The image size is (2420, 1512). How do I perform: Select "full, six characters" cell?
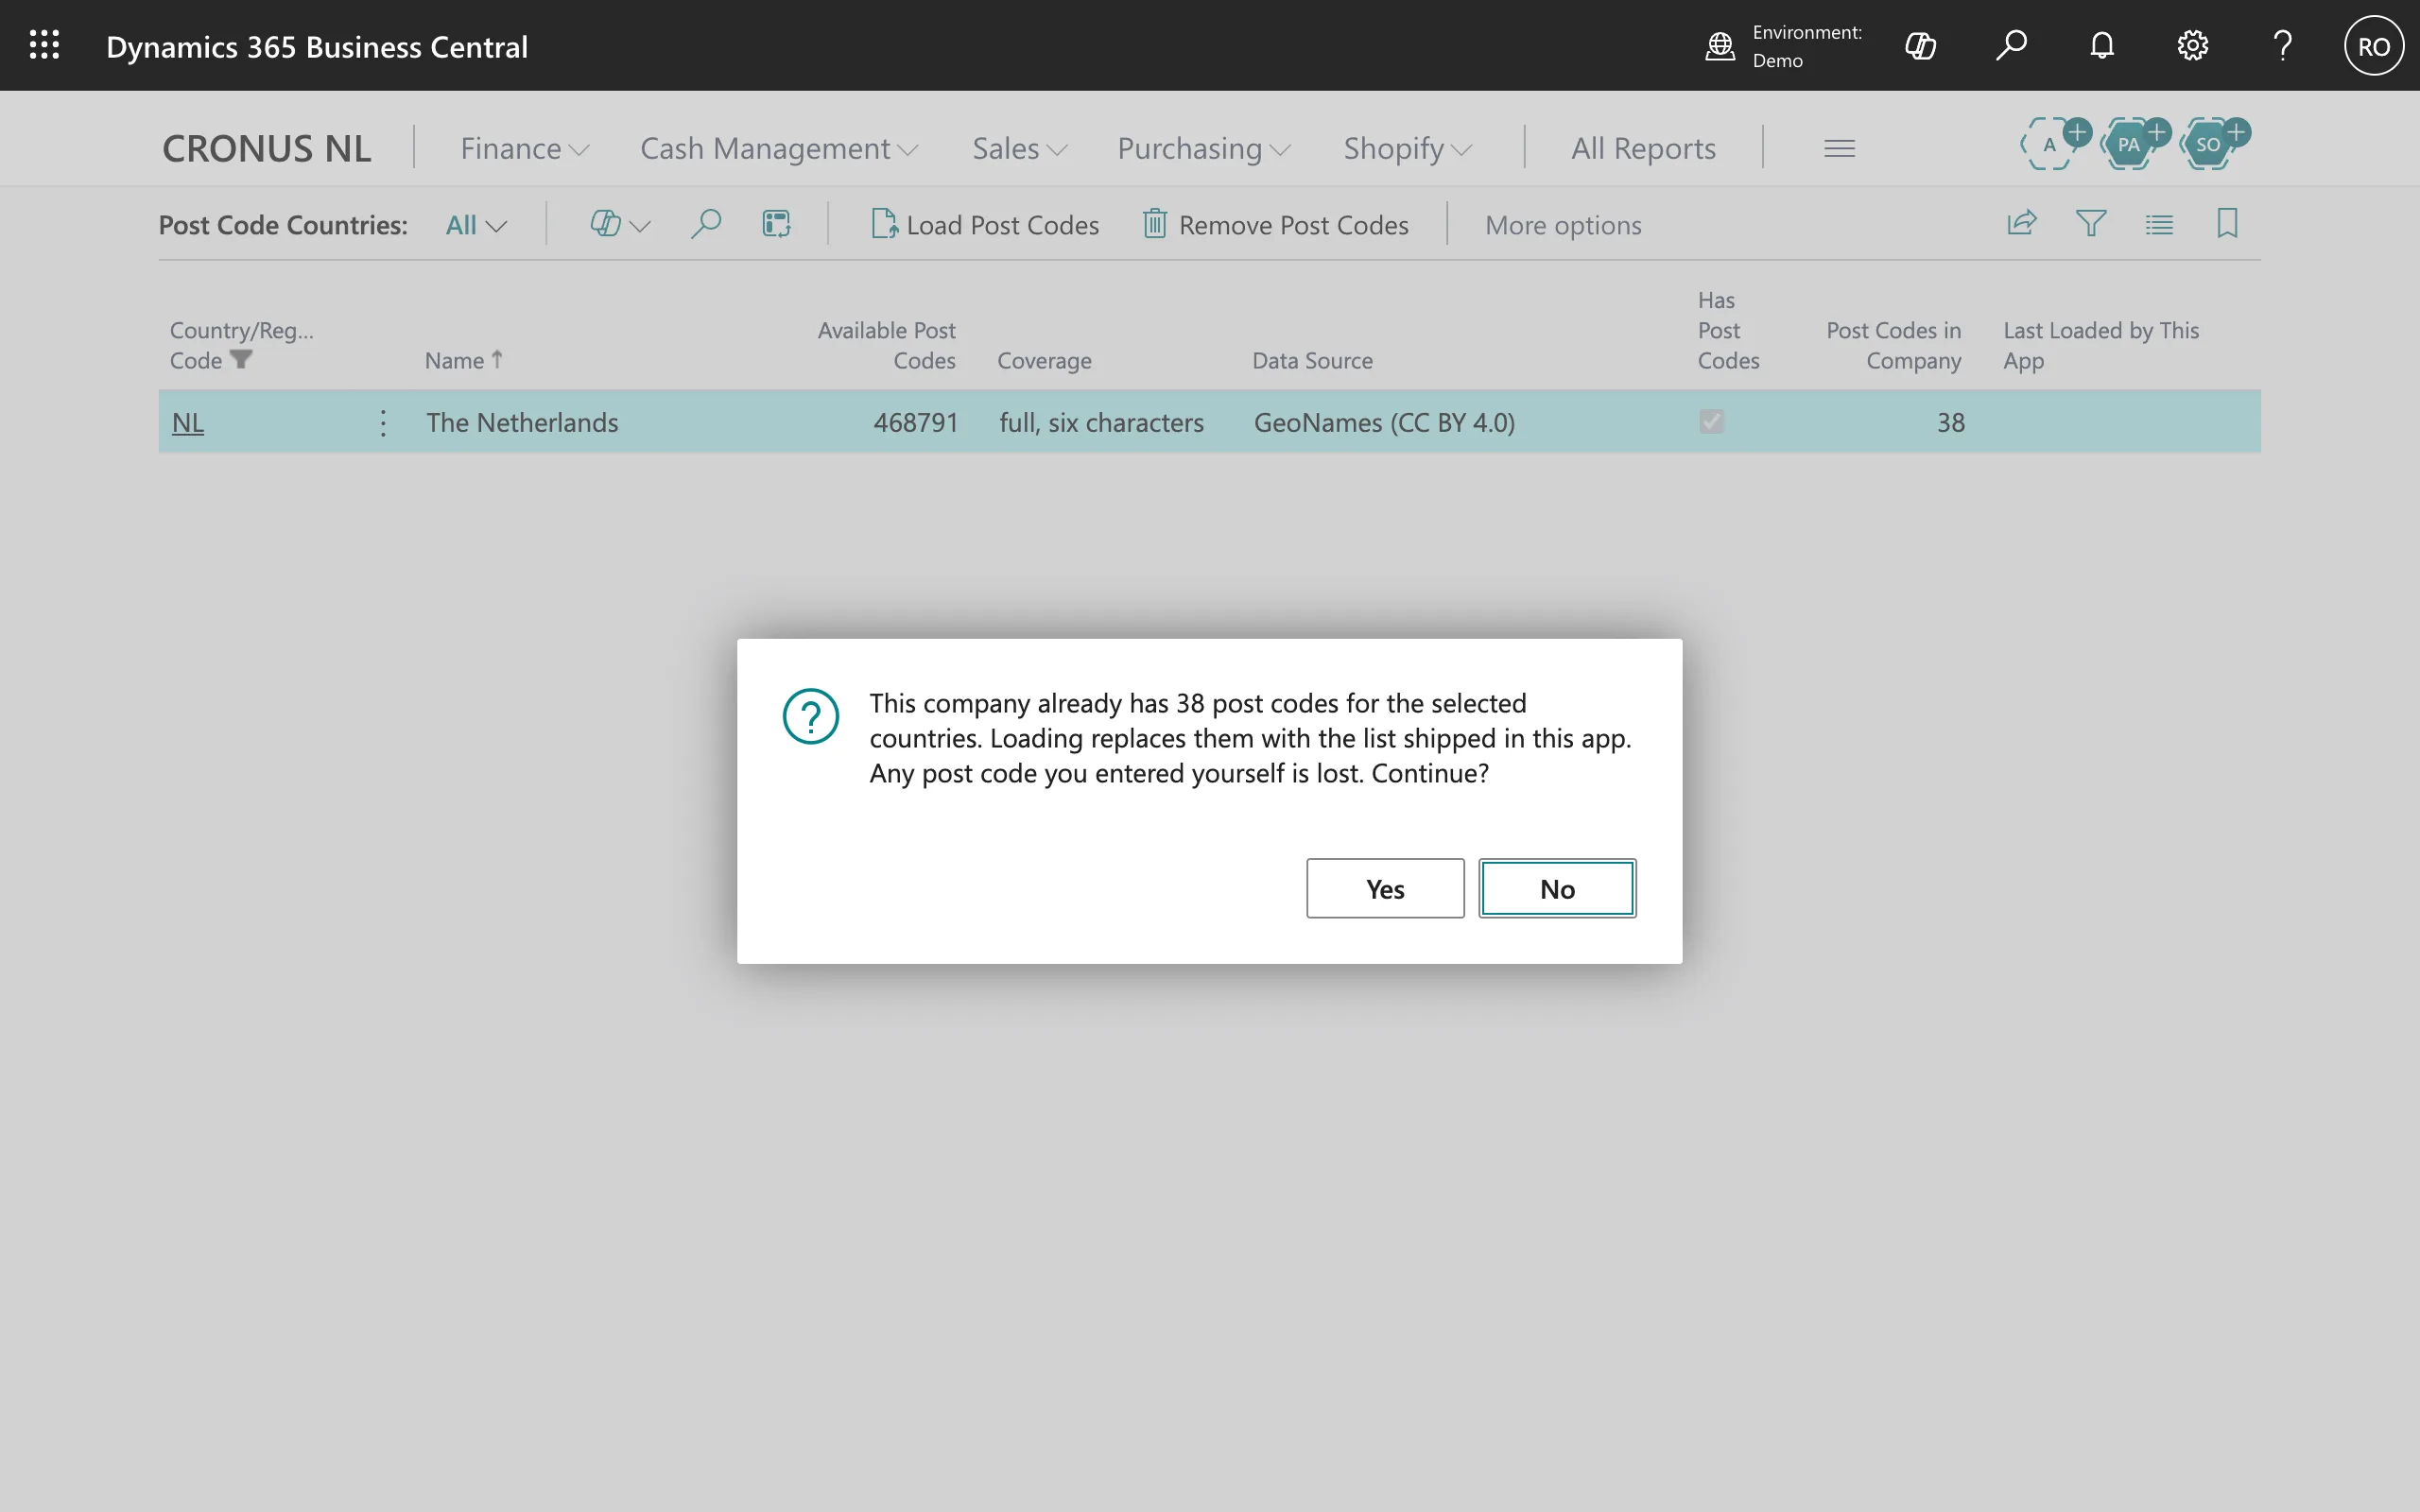[1101, 423]
